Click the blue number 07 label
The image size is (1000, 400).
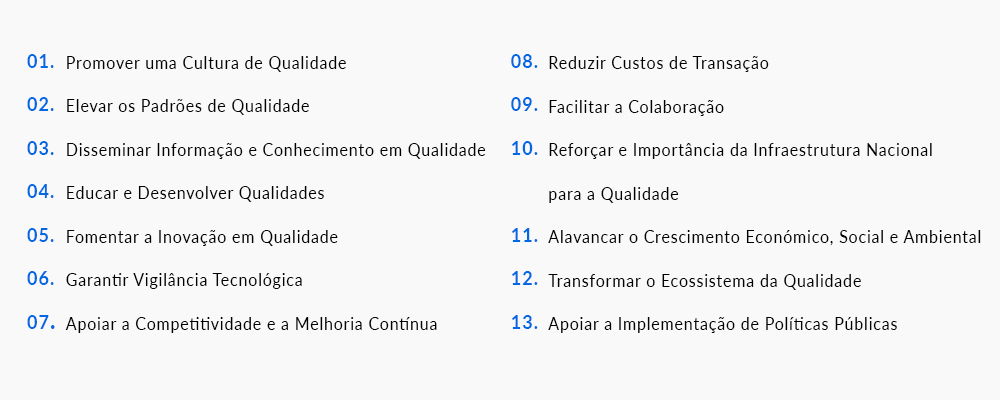40,323
